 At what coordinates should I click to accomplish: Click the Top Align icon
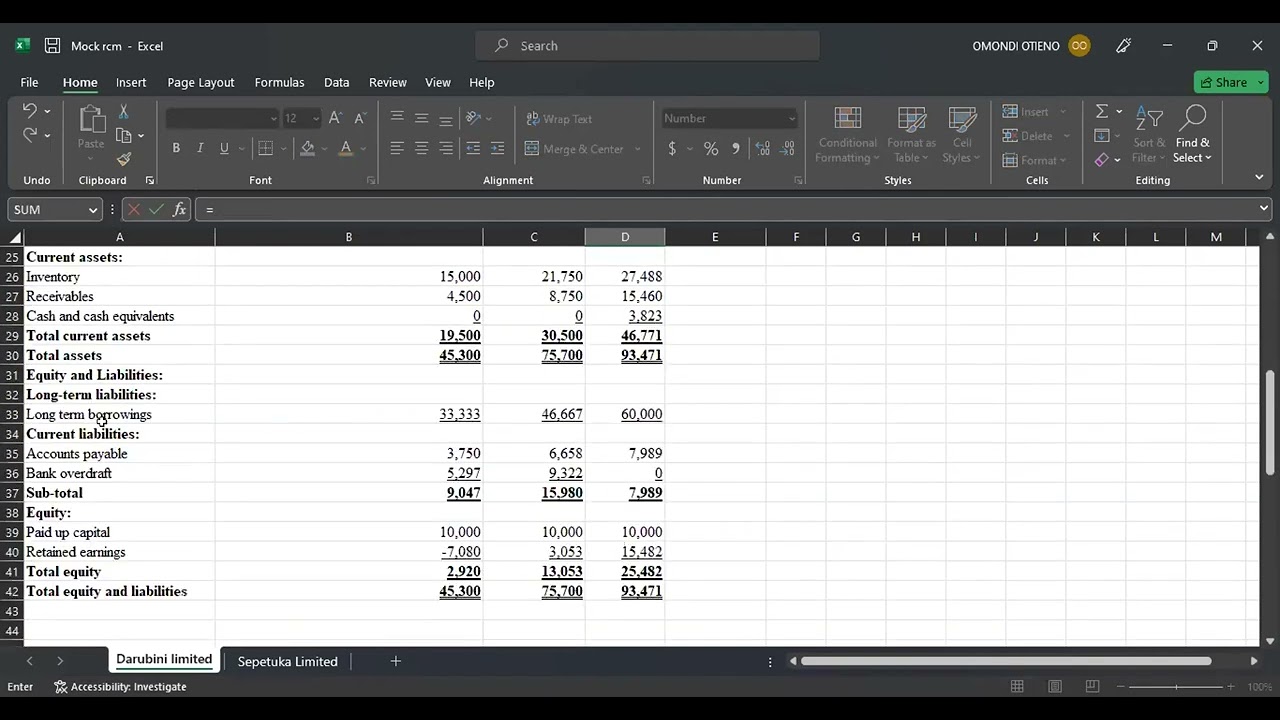click(397, 118)
